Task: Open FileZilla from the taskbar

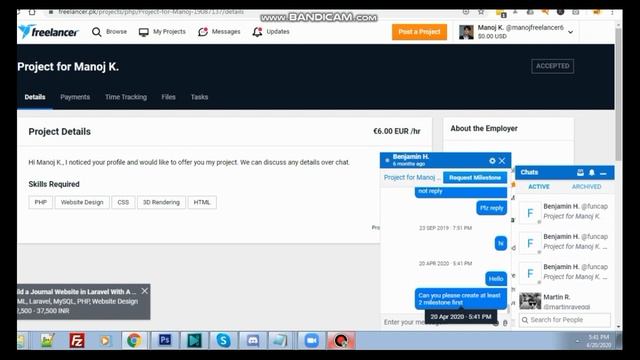Action: tap(77, 340)
